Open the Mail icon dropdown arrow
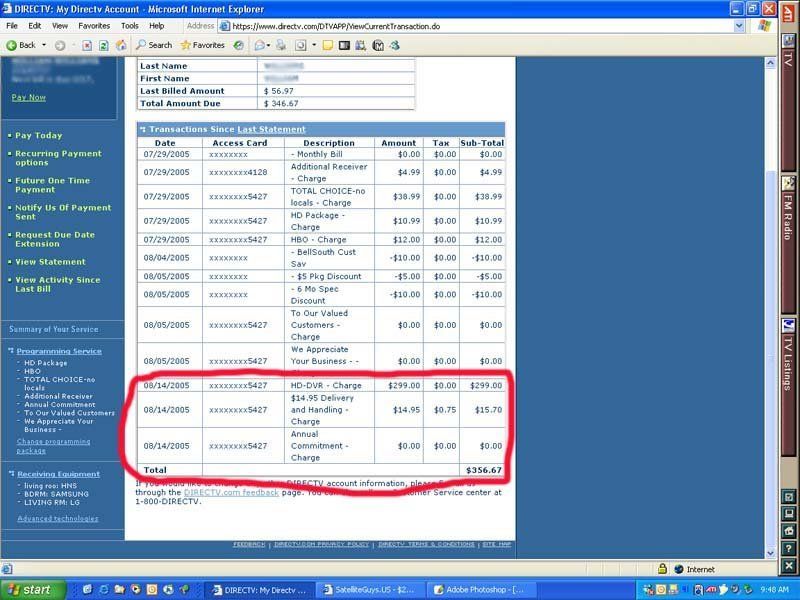Viewport: 800px width, 600px height. (x=268, y=45)
